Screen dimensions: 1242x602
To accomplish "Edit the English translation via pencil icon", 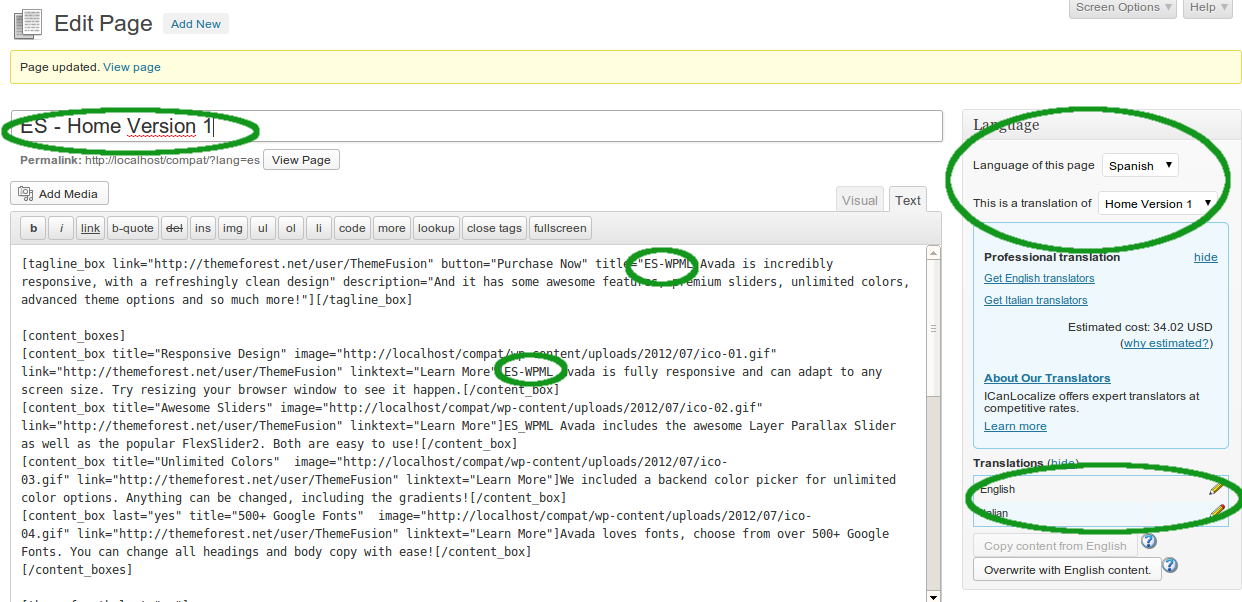I will tap(1215, 489).
